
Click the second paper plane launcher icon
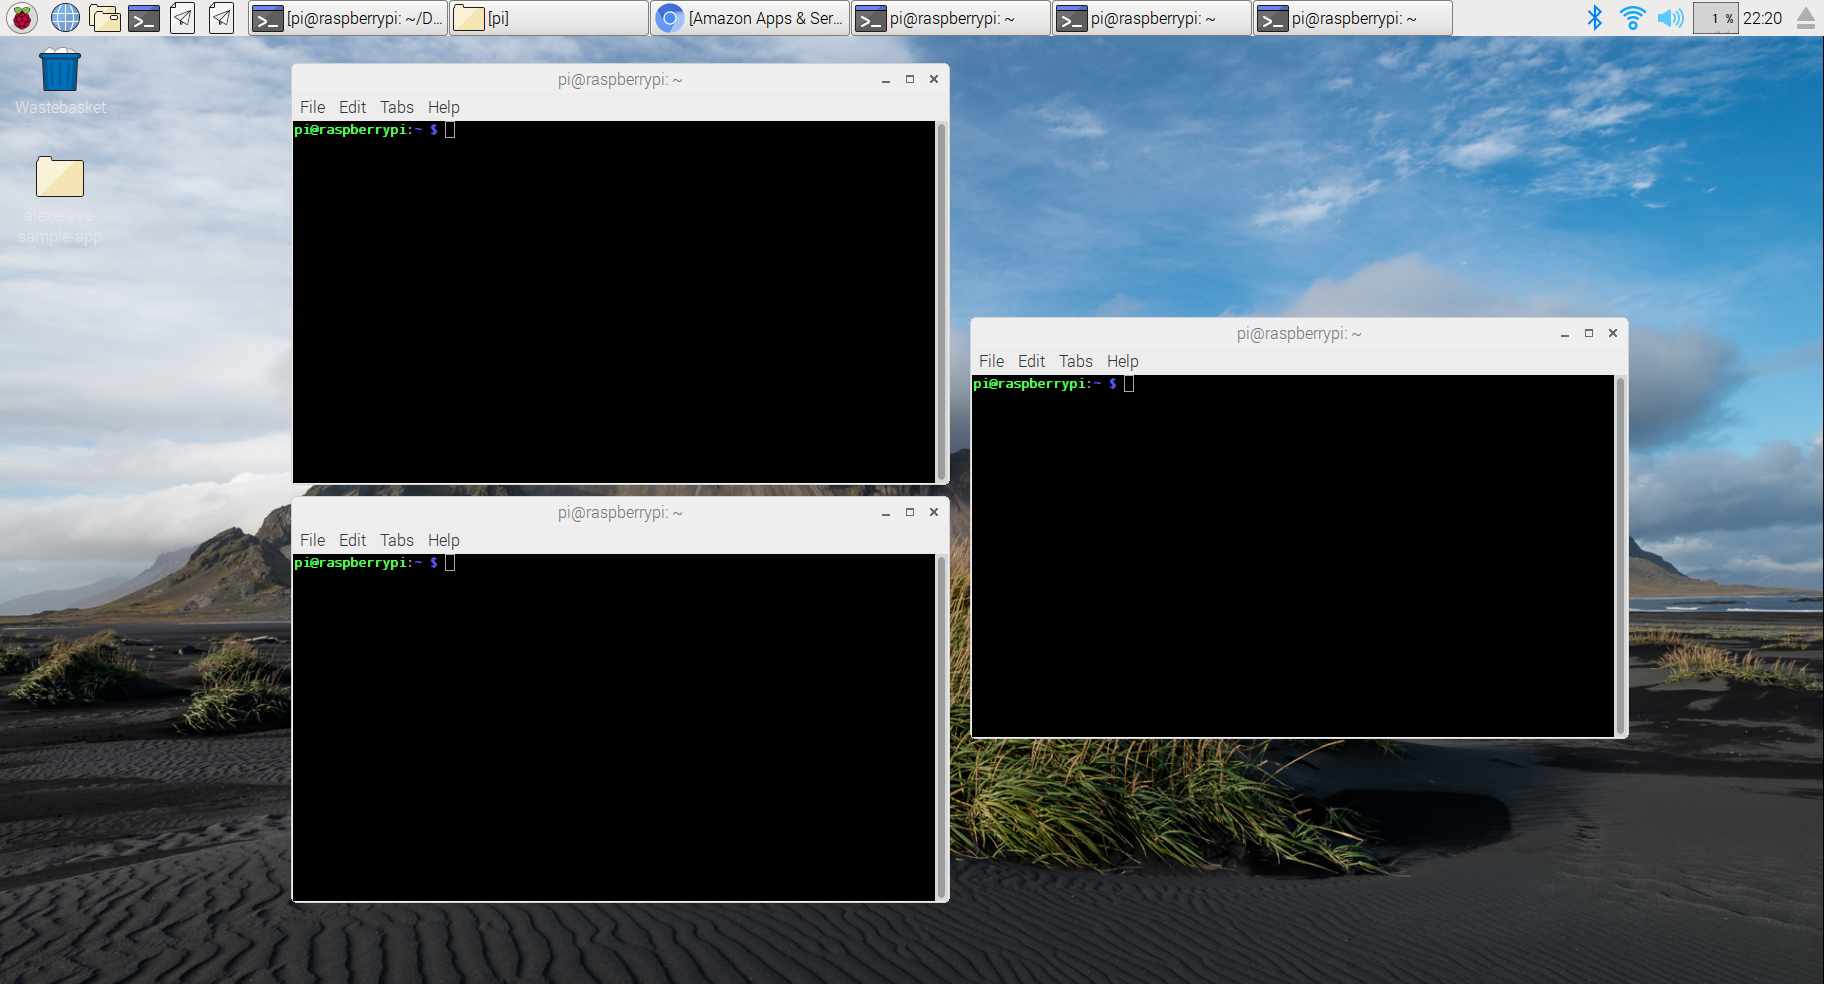[220, 17]
